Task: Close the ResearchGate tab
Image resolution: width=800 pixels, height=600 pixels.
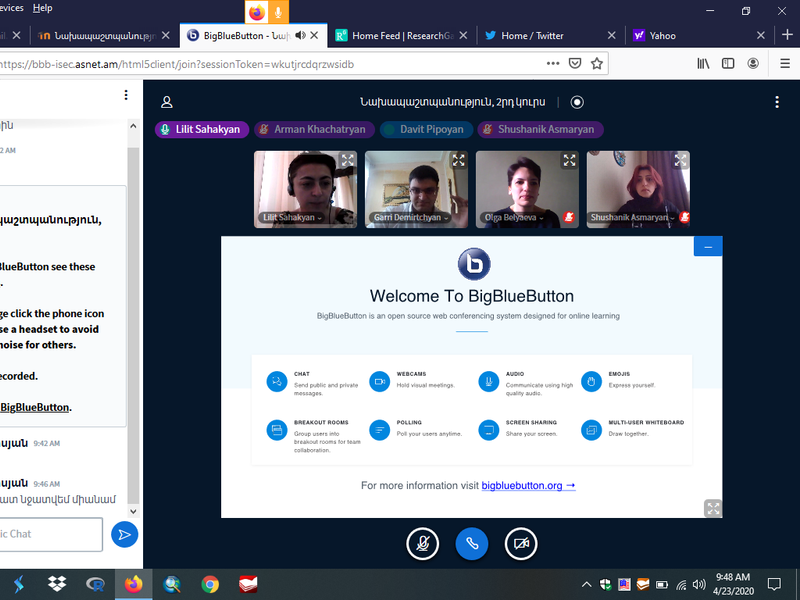Action: click(463, 35)
